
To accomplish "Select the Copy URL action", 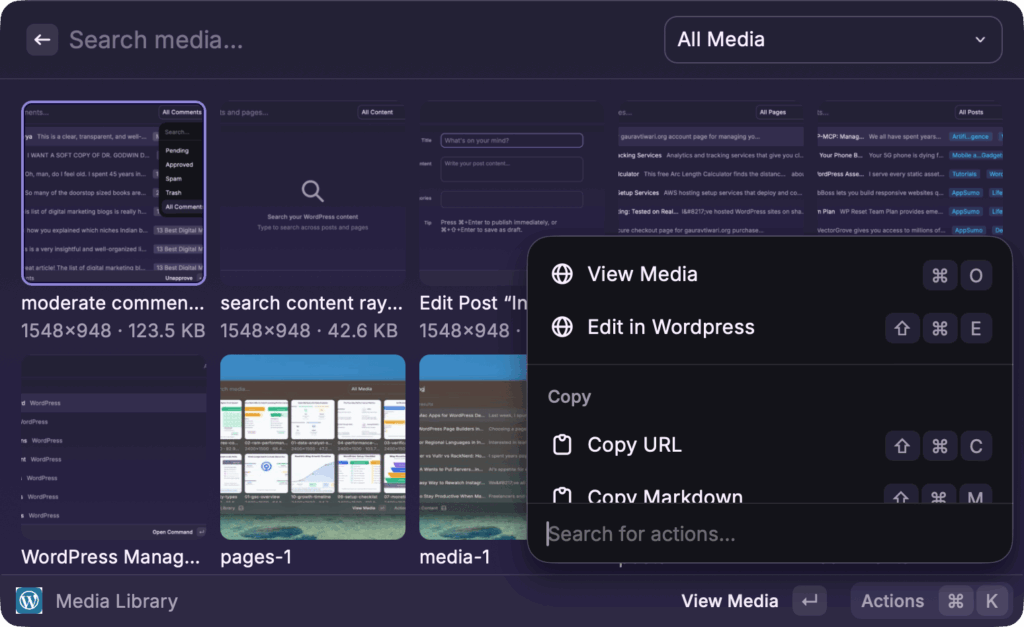I will coord(634,445).
